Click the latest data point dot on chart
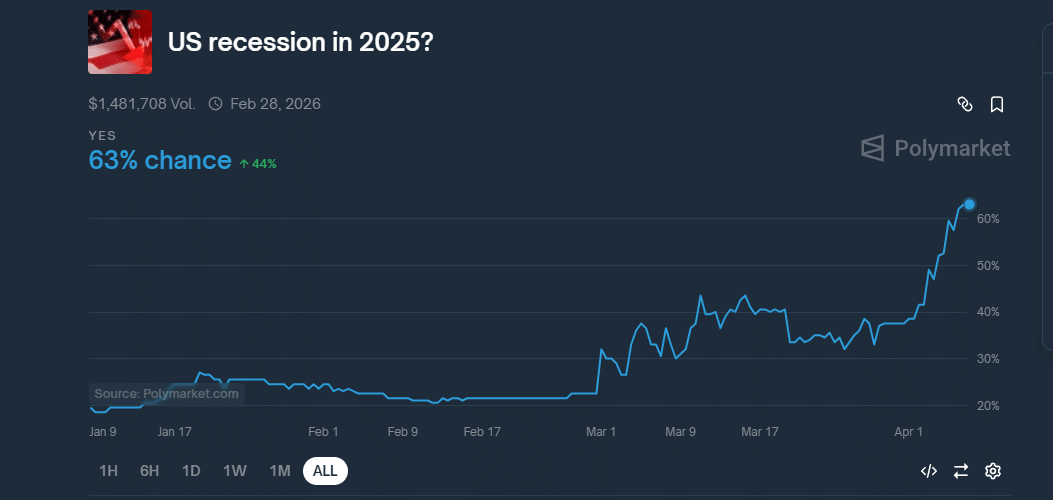This screenshot has height=500, width=1053. click(x=969, y=204)
